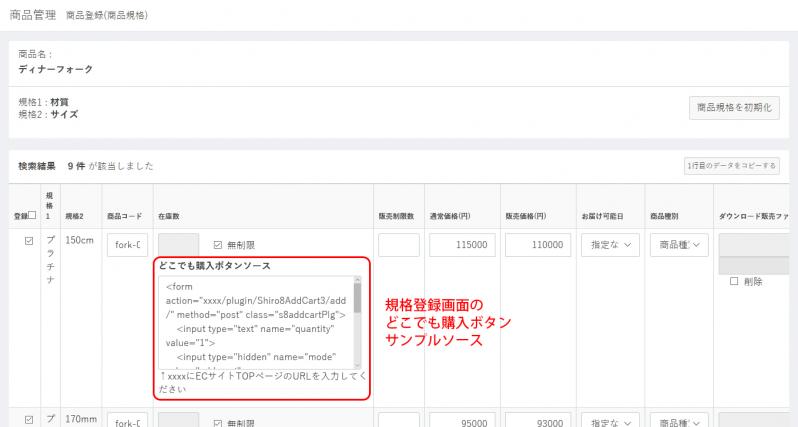The height and width of the screenshot is (427, 798).
Task: Open 商品種別 dropdown in the 170mm row
Action: click(x=679, y=420)
